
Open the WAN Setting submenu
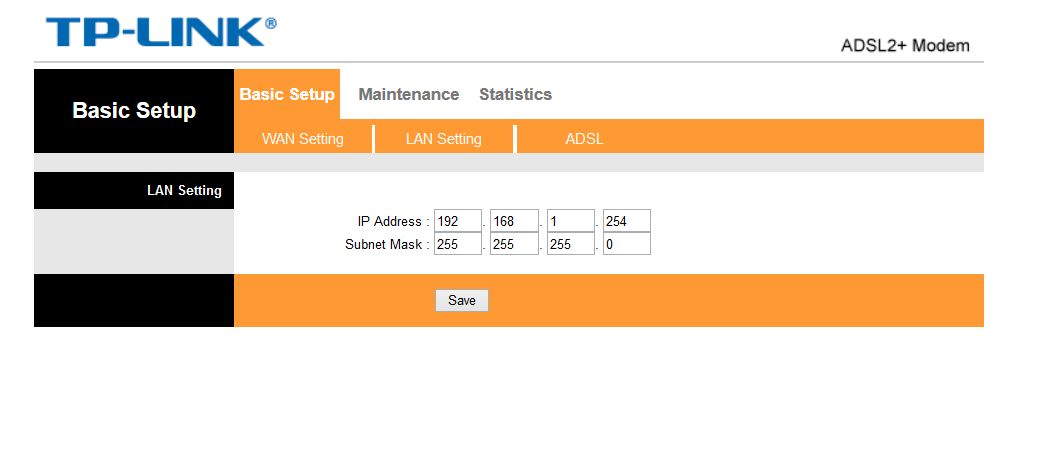click(302, 139)
